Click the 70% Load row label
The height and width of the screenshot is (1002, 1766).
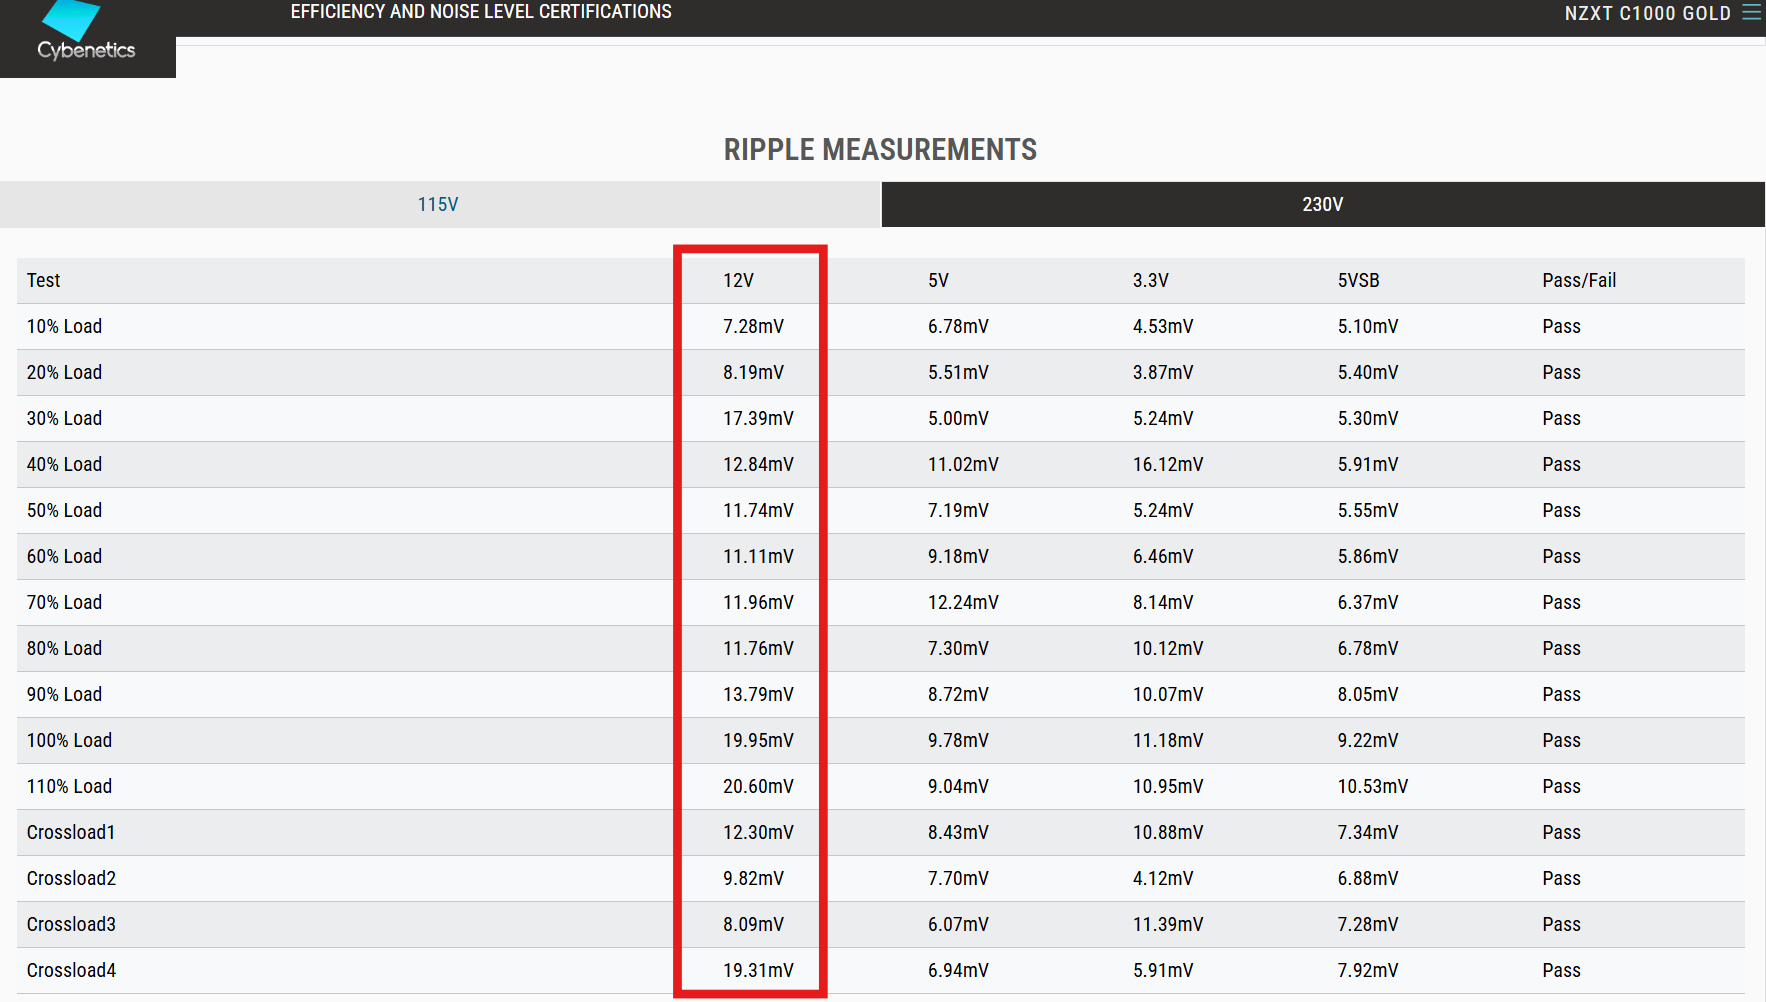[x=64, y=603]
